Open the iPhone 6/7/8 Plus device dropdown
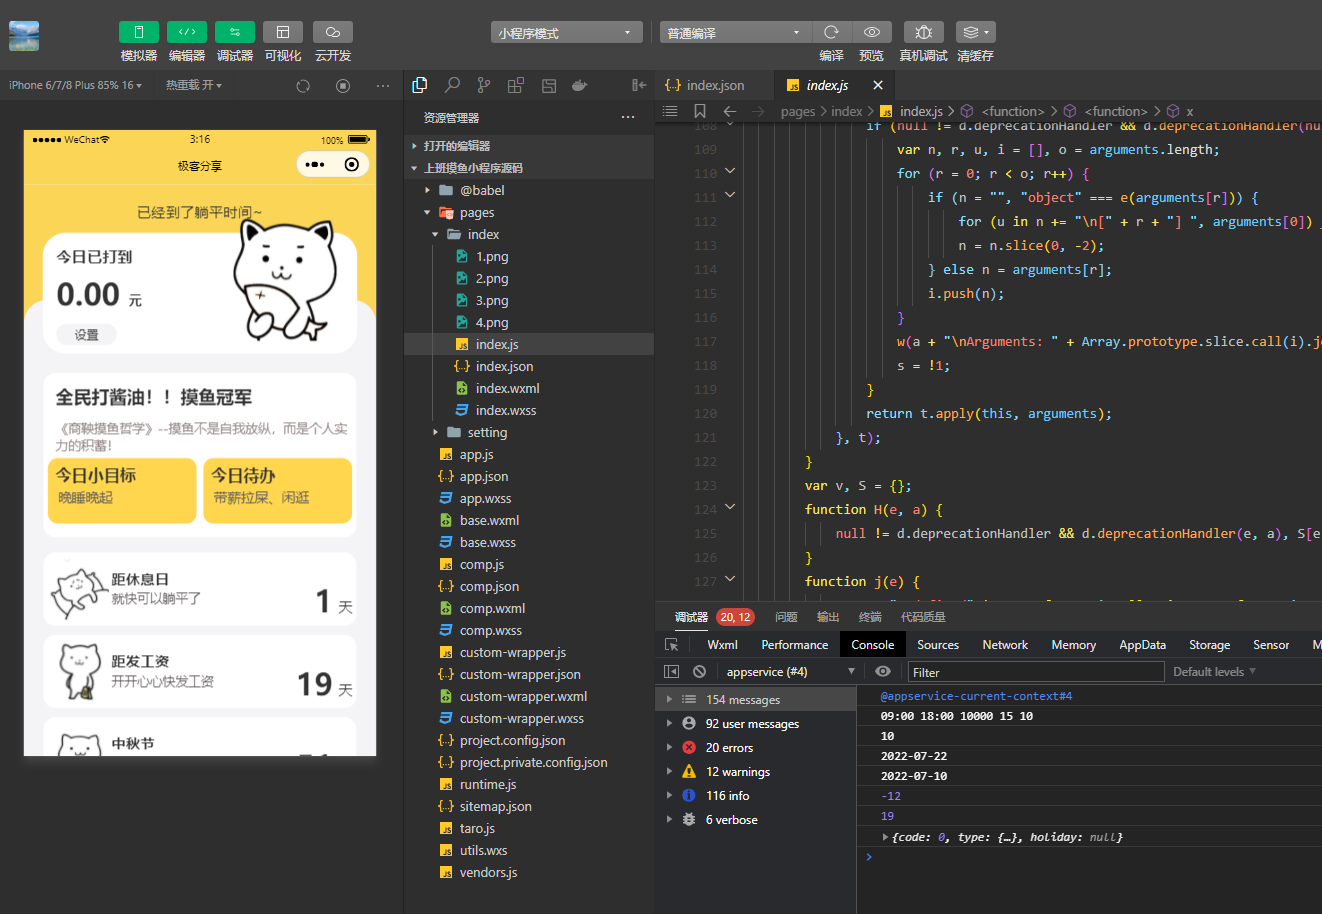 tap(75, 86)
